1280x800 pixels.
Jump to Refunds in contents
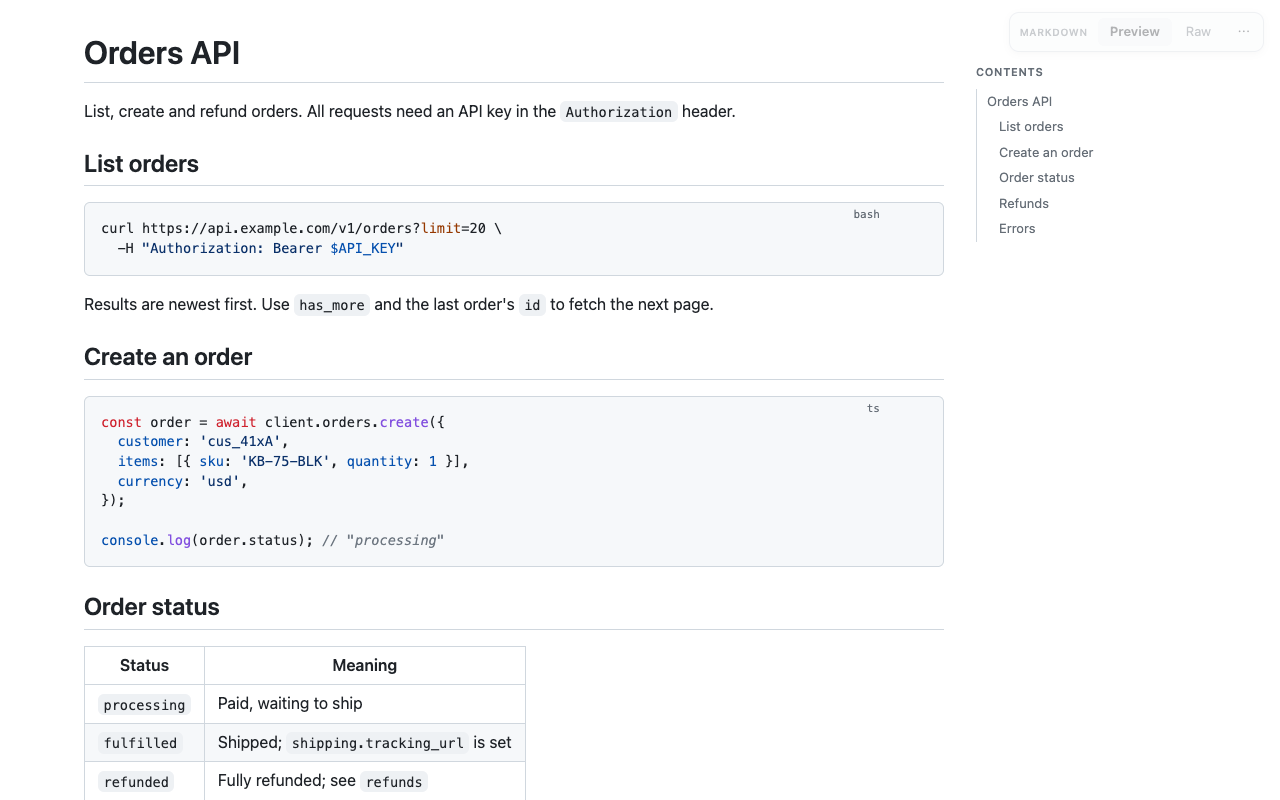pyautogui.click(x=1024, y=203)
